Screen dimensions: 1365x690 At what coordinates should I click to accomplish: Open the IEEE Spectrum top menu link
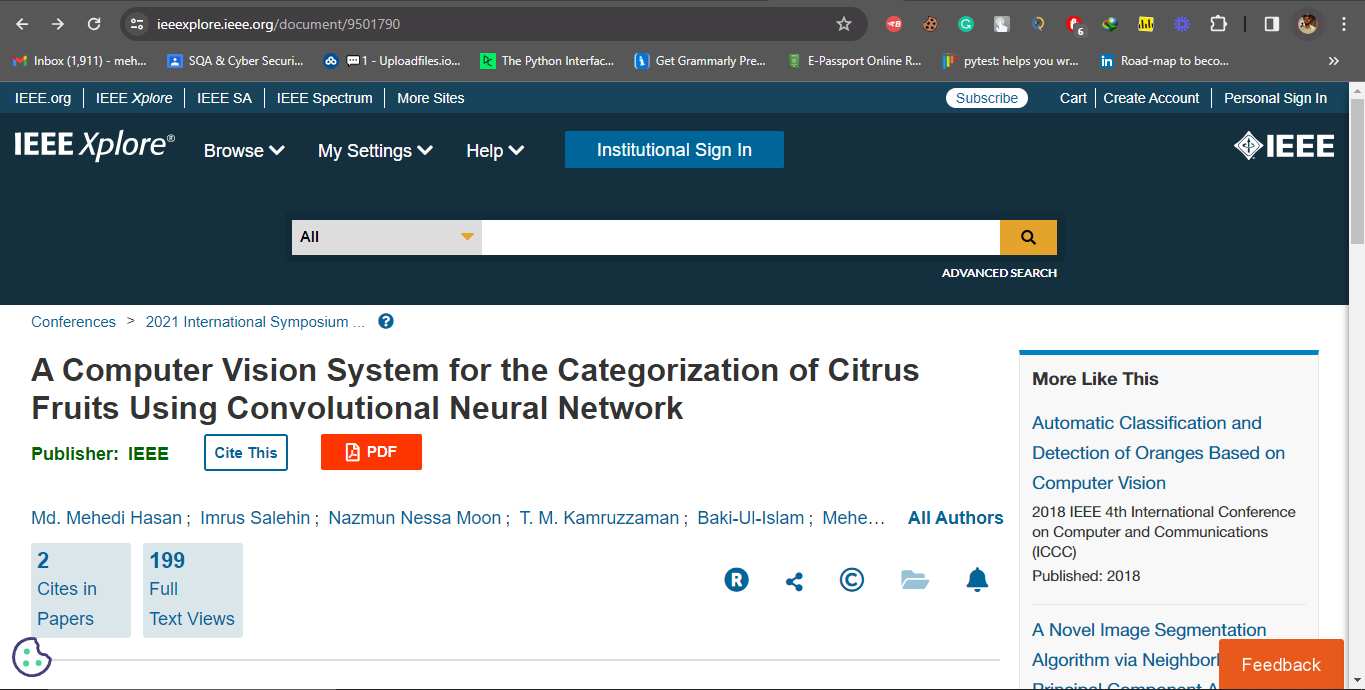pyautogui.click(x=324, y=98)
